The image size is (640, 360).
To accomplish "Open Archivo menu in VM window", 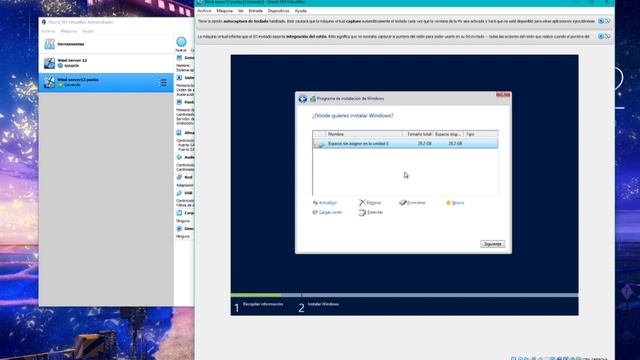I will point(204,11).
